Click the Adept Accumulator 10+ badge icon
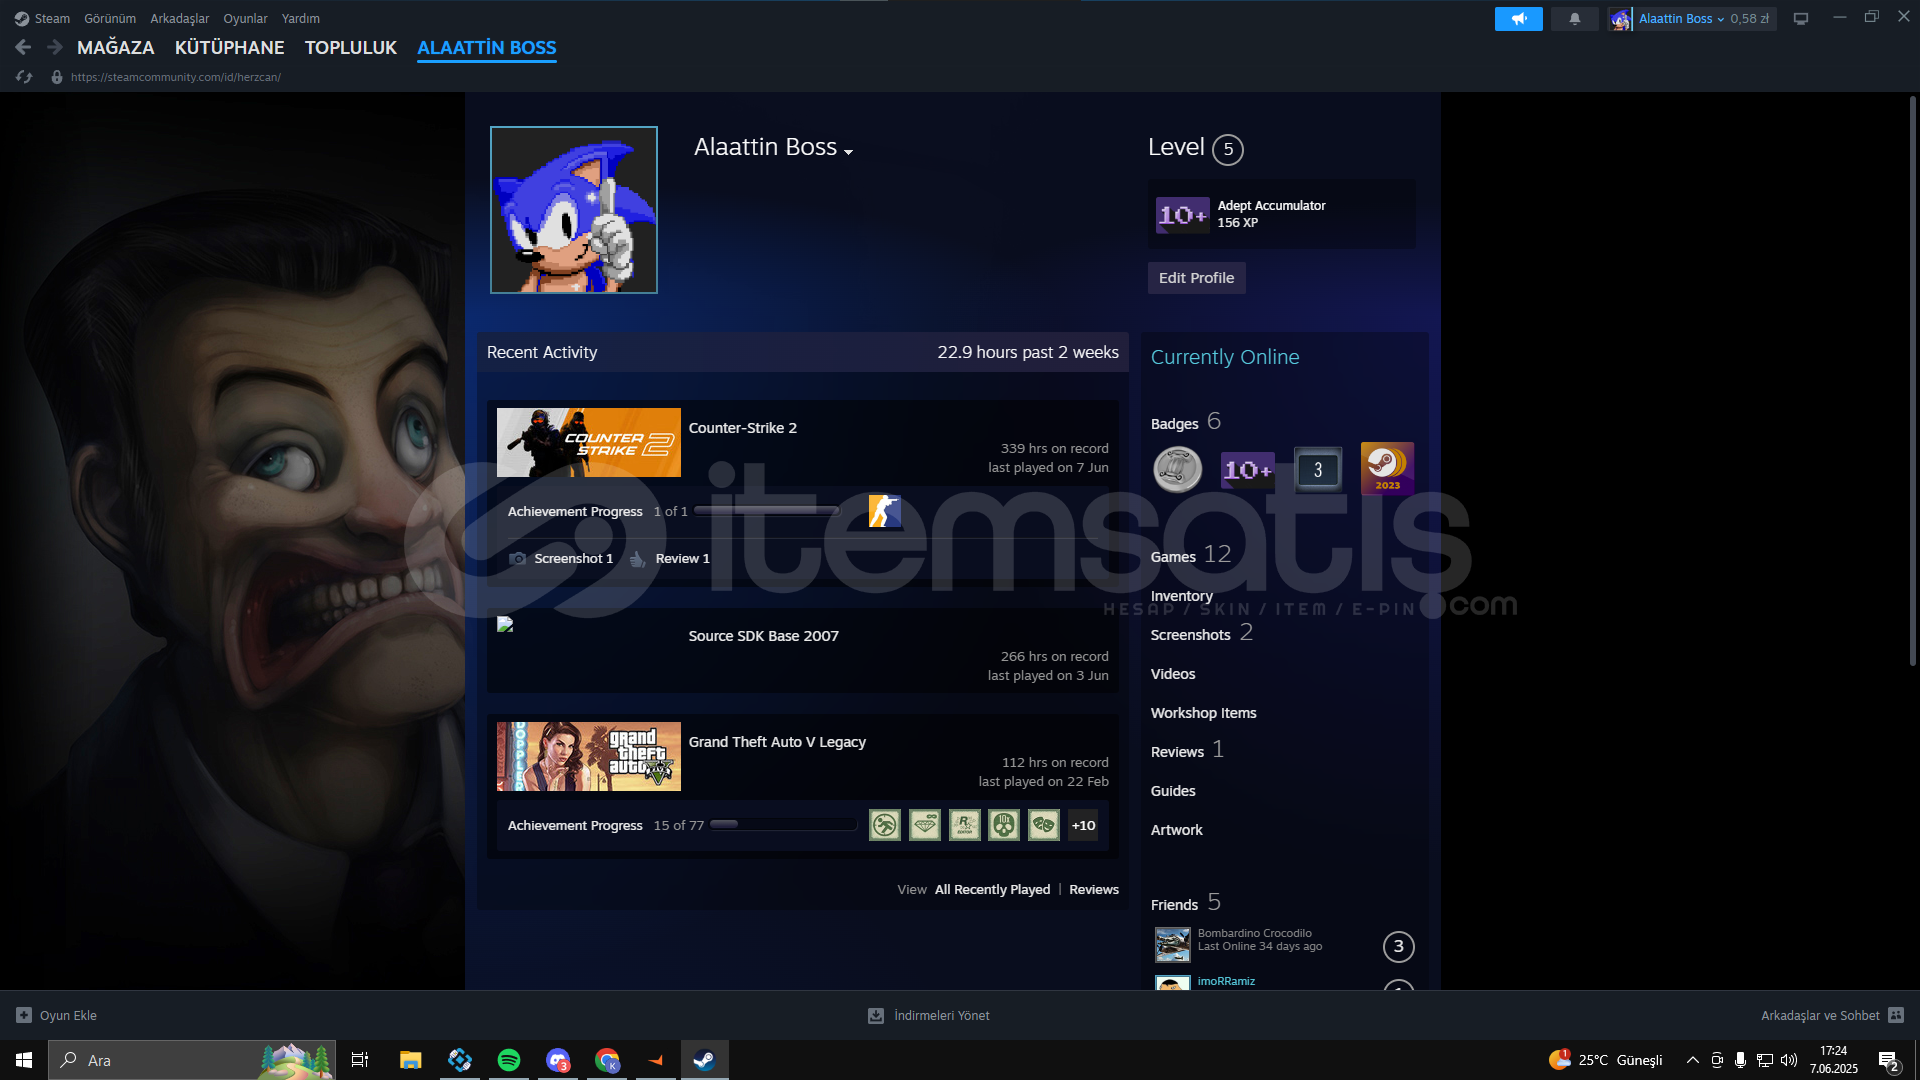 coord(1182,214)
